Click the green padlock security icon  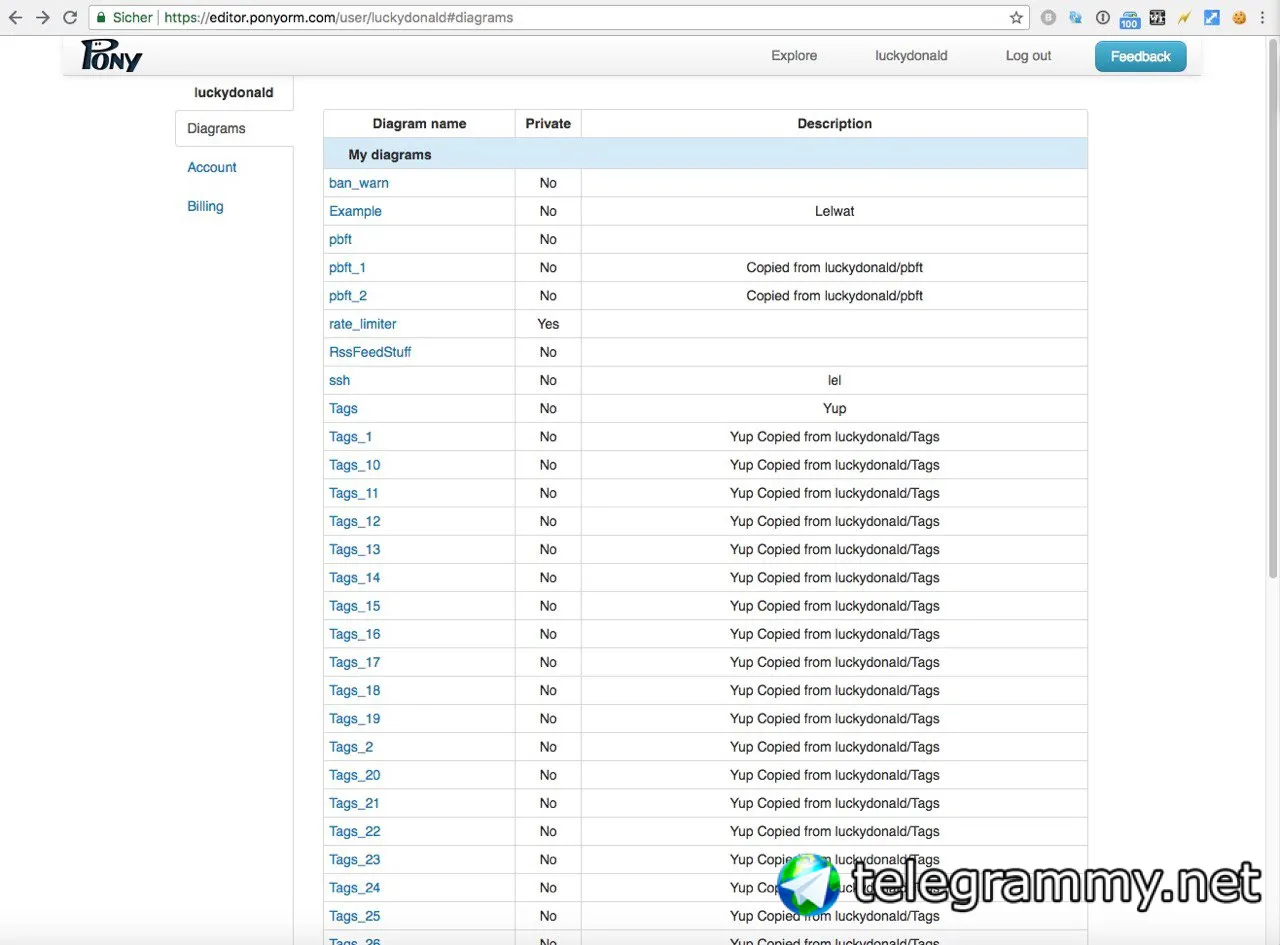(101, 17)
